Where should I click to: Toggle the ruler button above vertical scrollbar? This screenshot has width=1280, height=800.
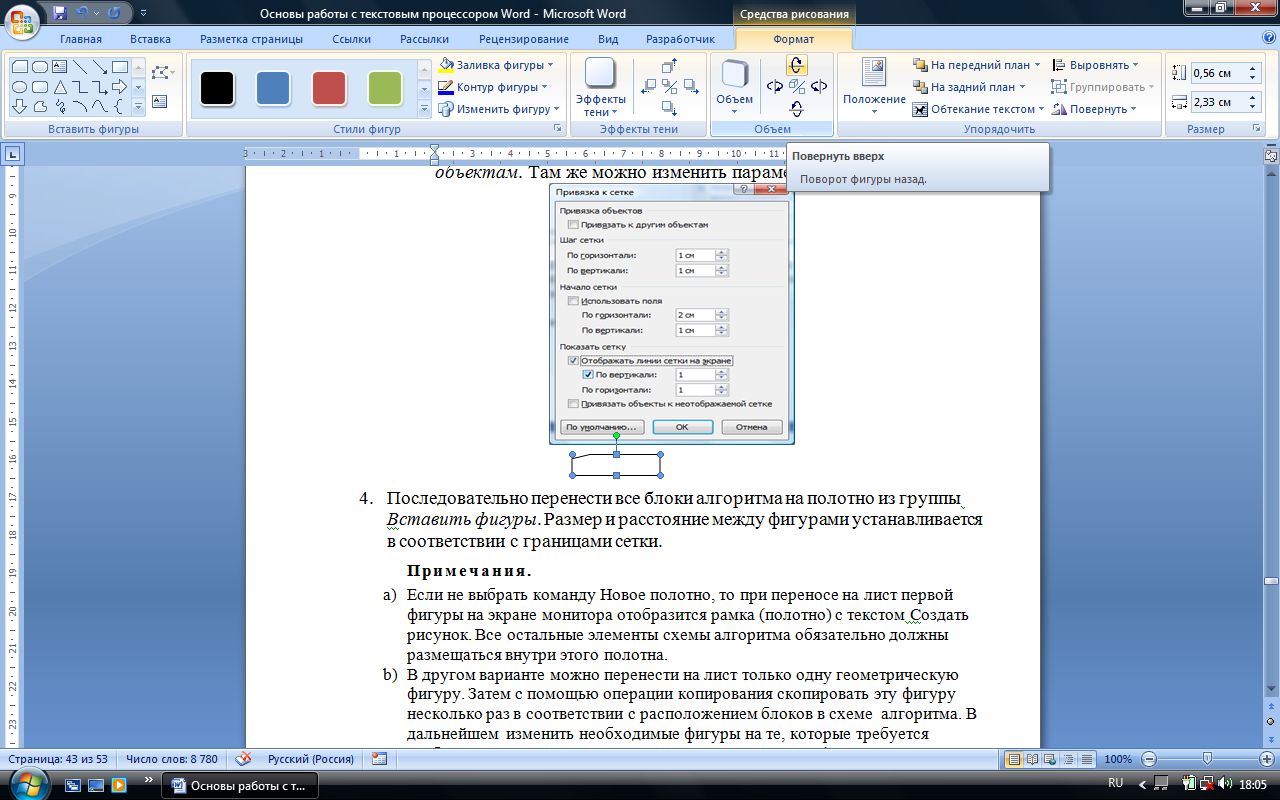pyautogui.click(x=1271, y=155)
